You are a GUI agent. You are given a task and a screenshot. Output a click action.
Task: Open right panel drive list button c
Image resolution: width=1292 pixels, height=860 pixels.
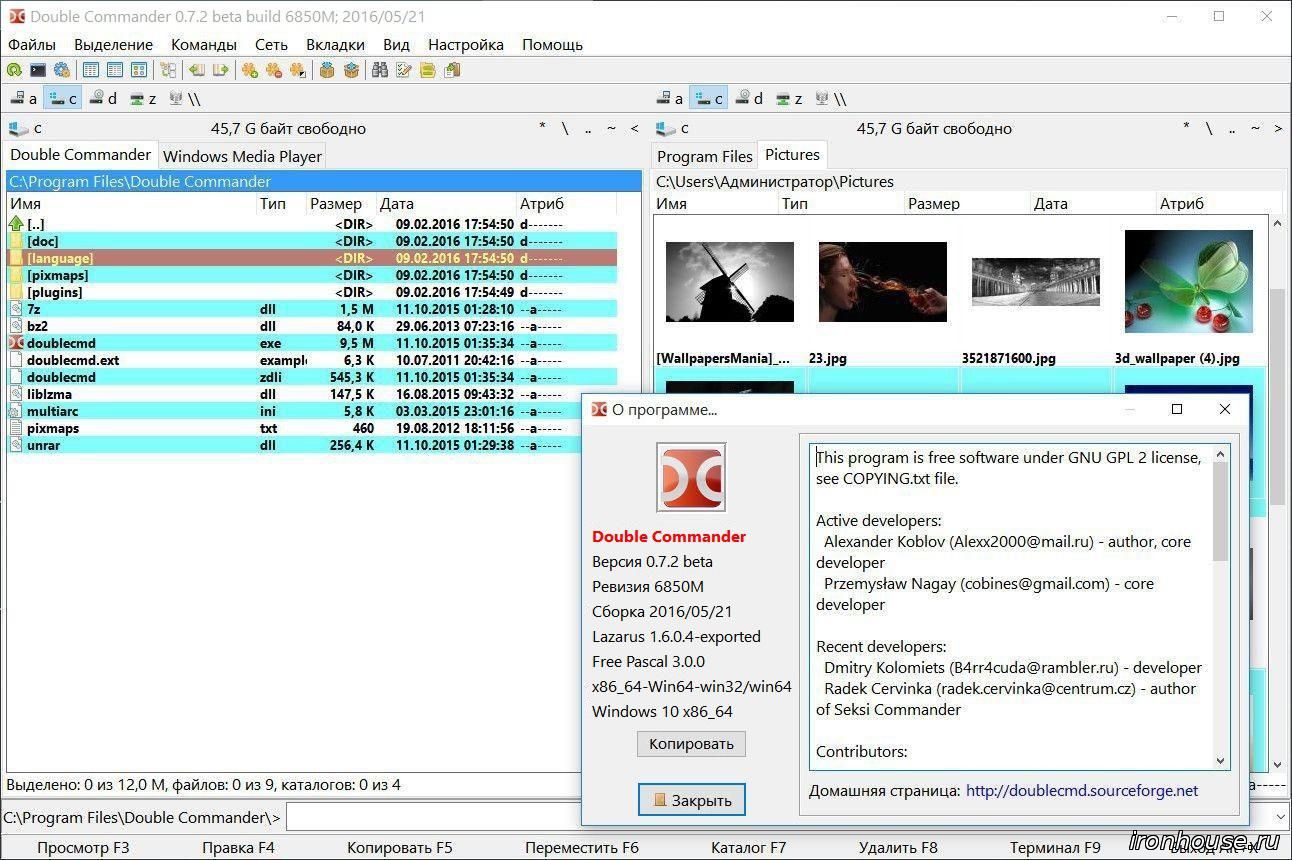point(672,128)
